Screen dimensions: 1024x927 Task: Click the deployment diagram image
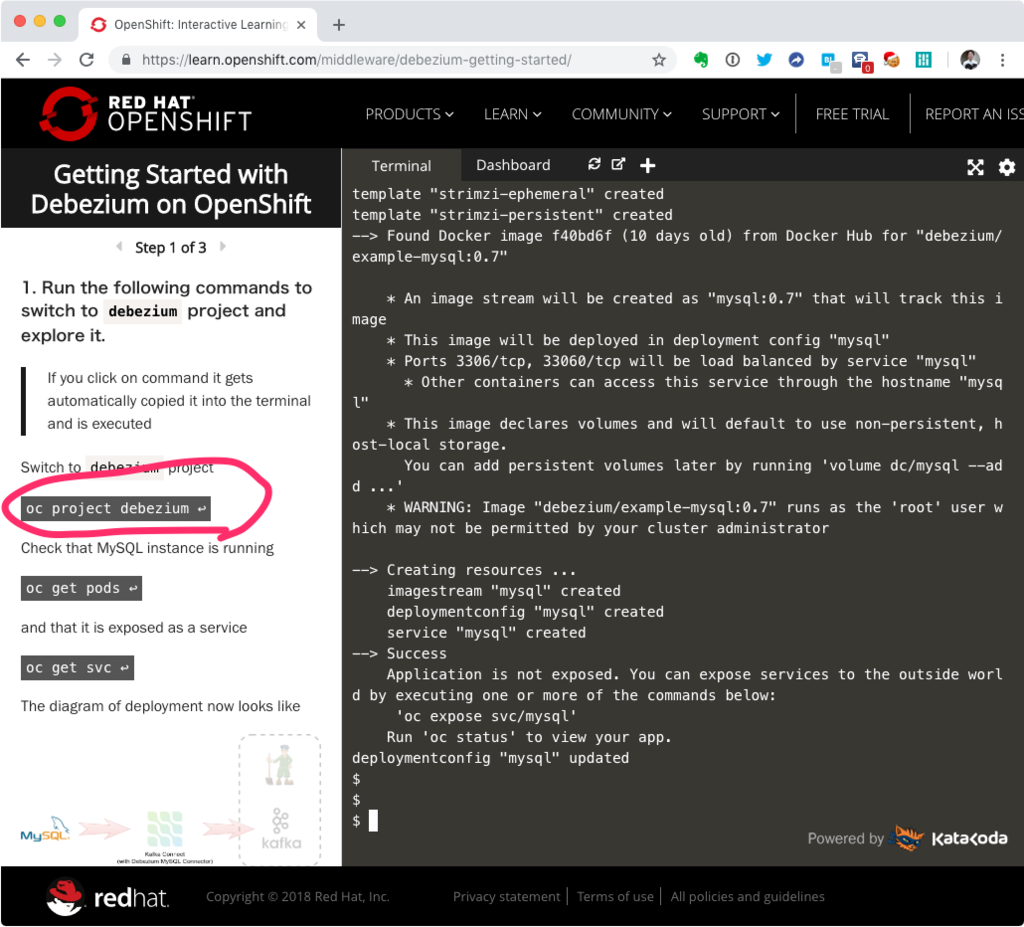point(171,800)
